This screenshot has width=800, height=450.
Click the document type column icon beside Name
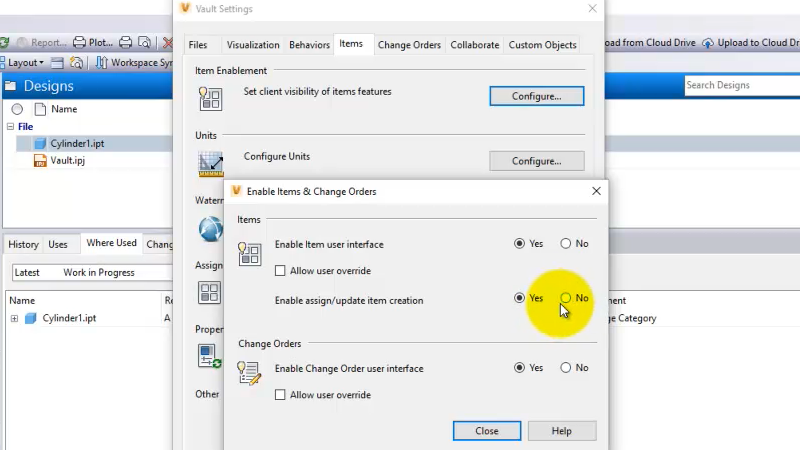pos(40,109)
